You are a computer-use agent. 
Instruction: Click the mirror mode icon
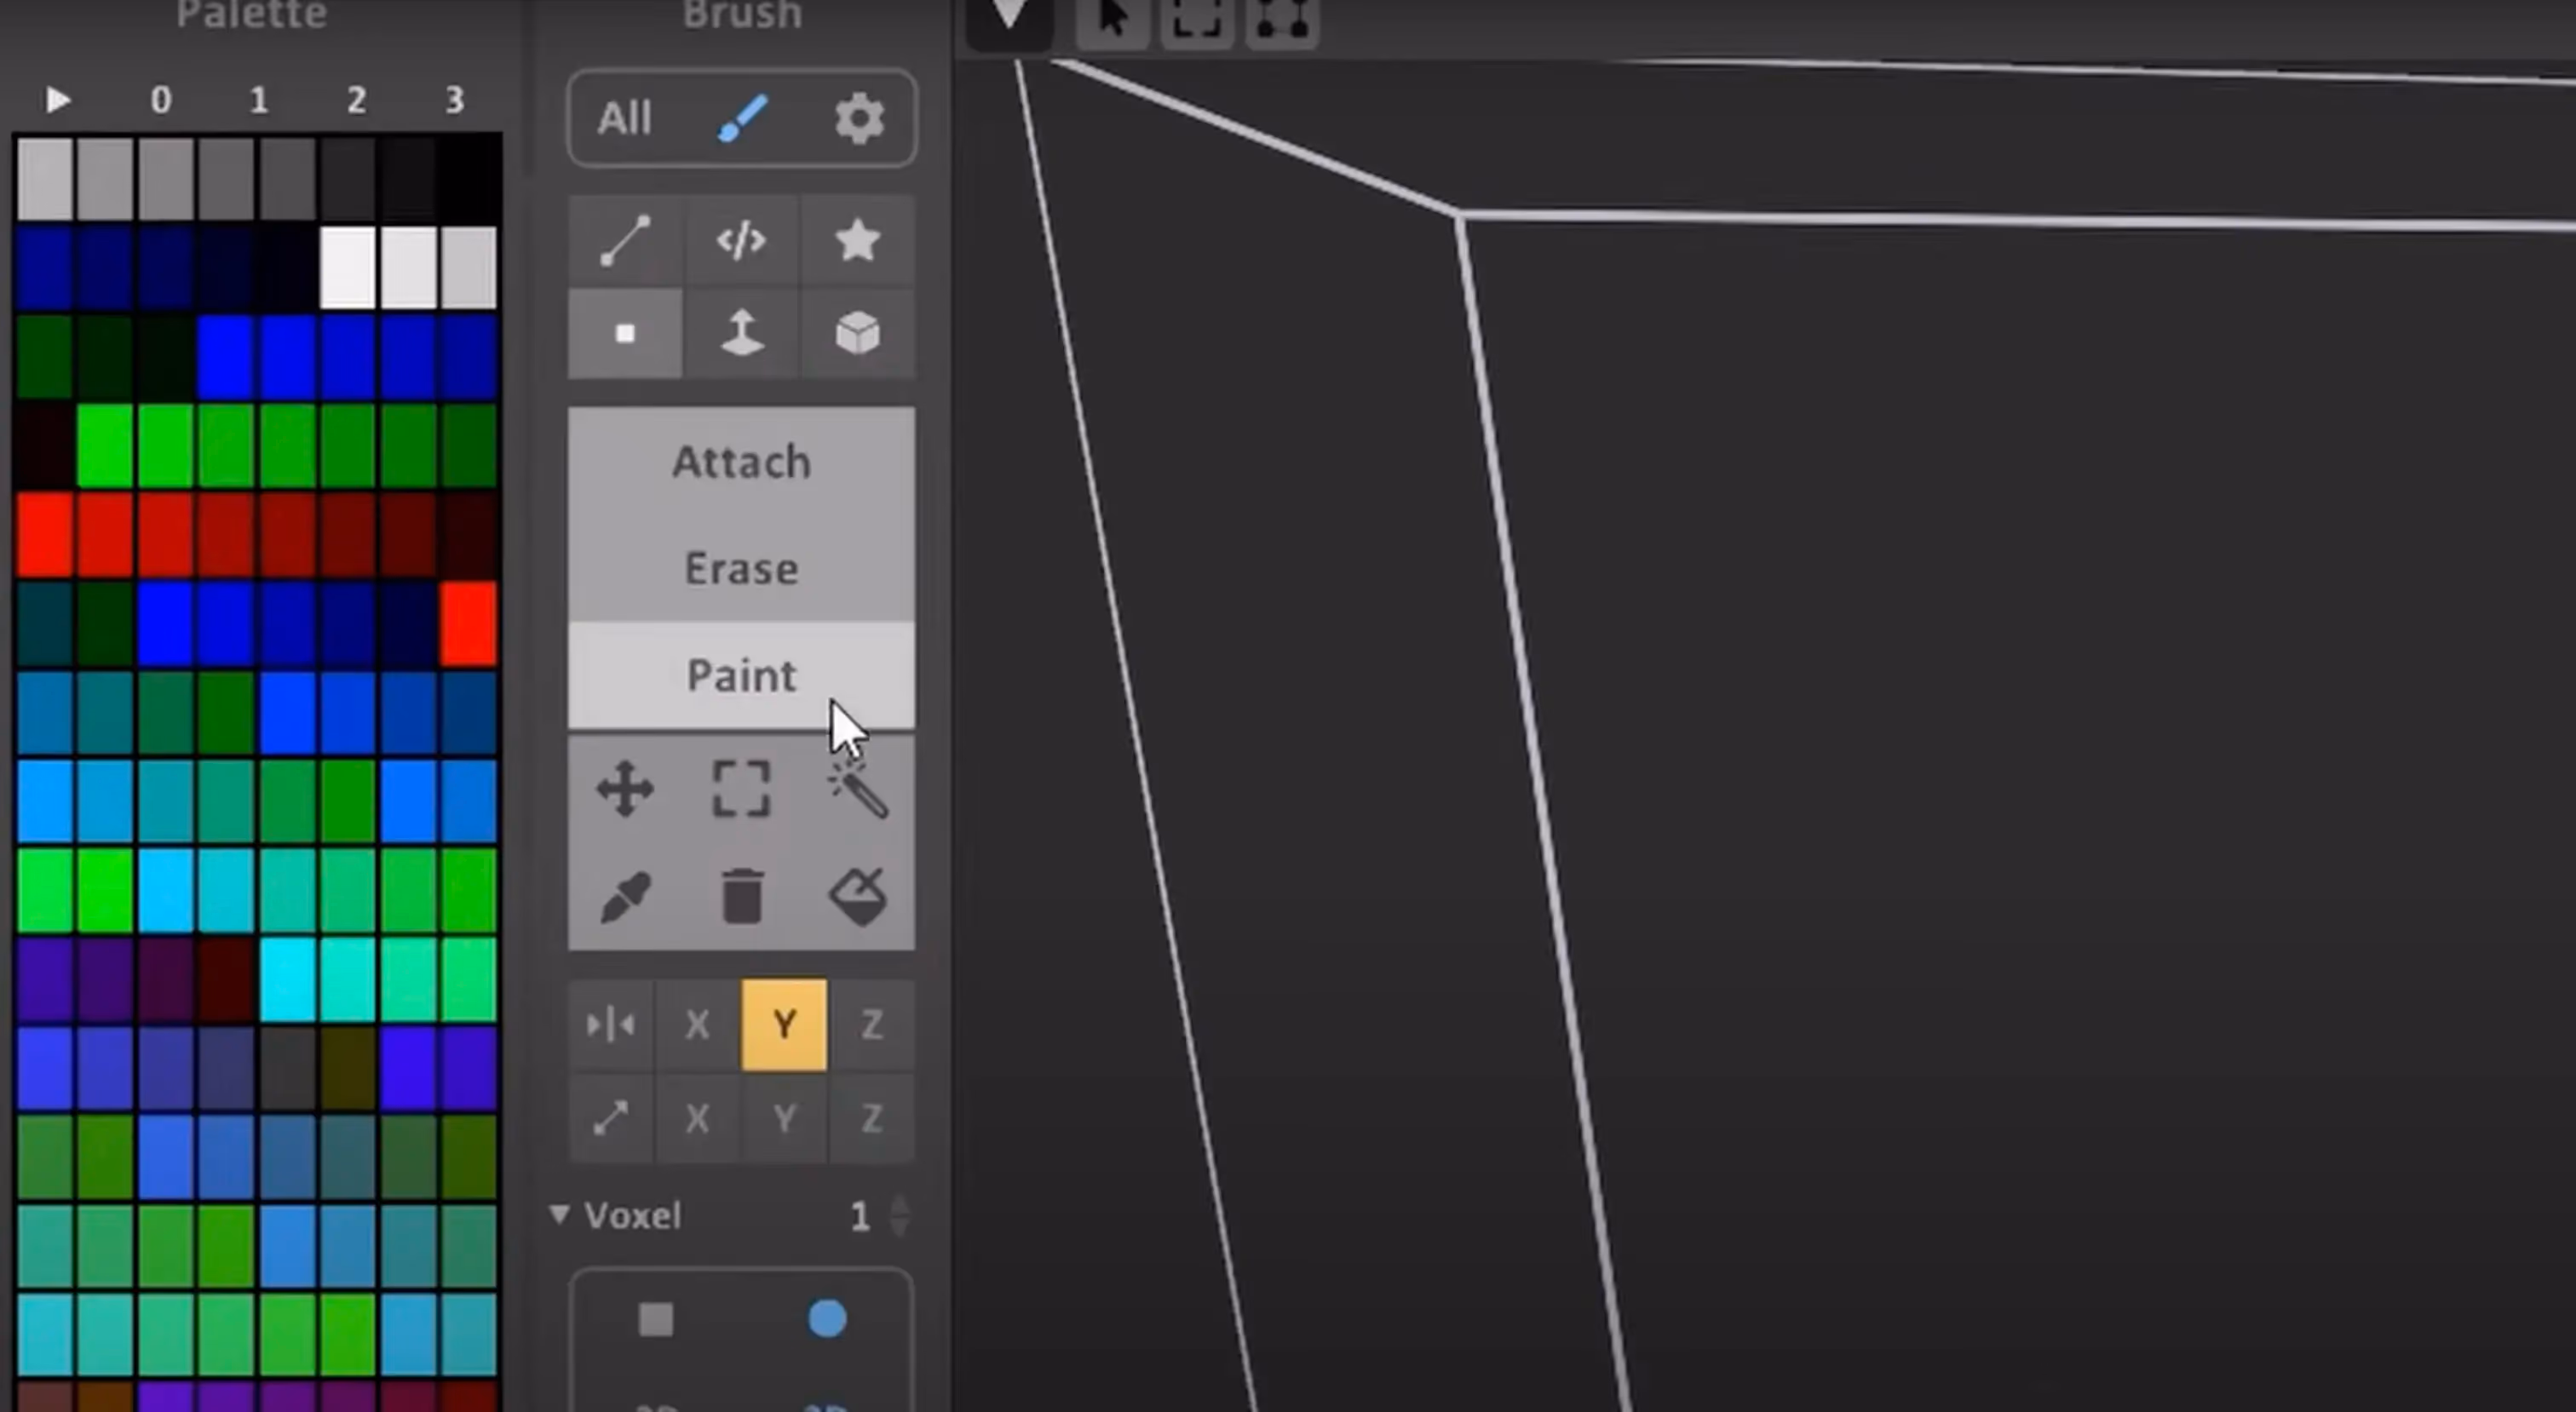(x=611, y=1025)
